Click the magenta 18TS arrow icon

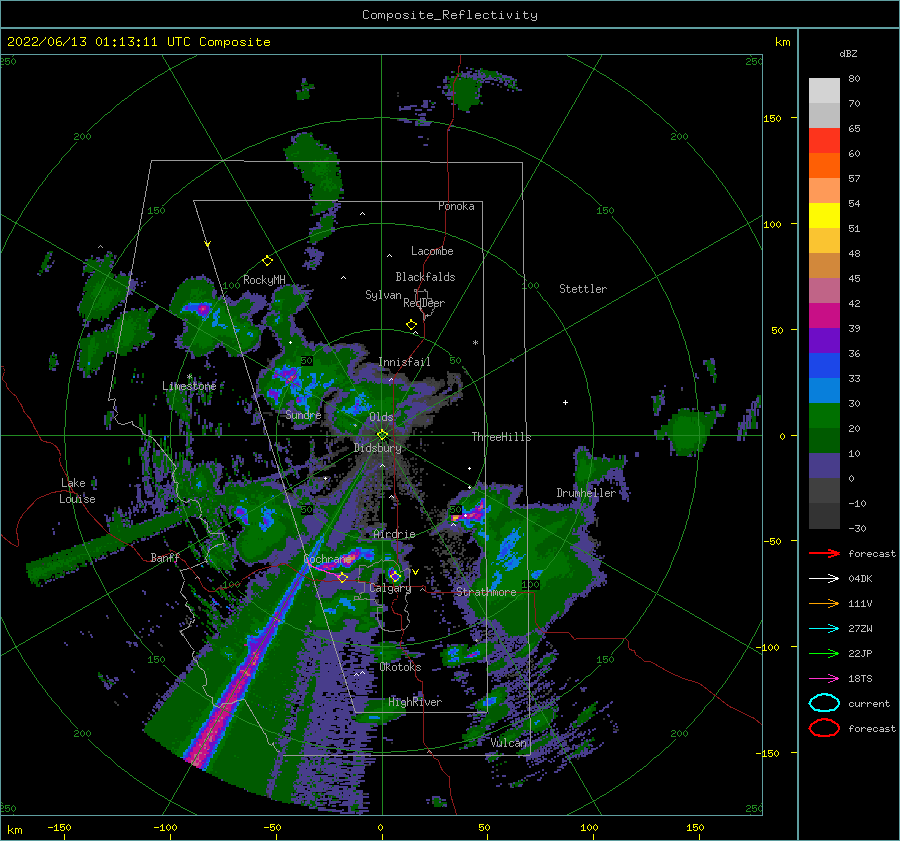point(824,679)
